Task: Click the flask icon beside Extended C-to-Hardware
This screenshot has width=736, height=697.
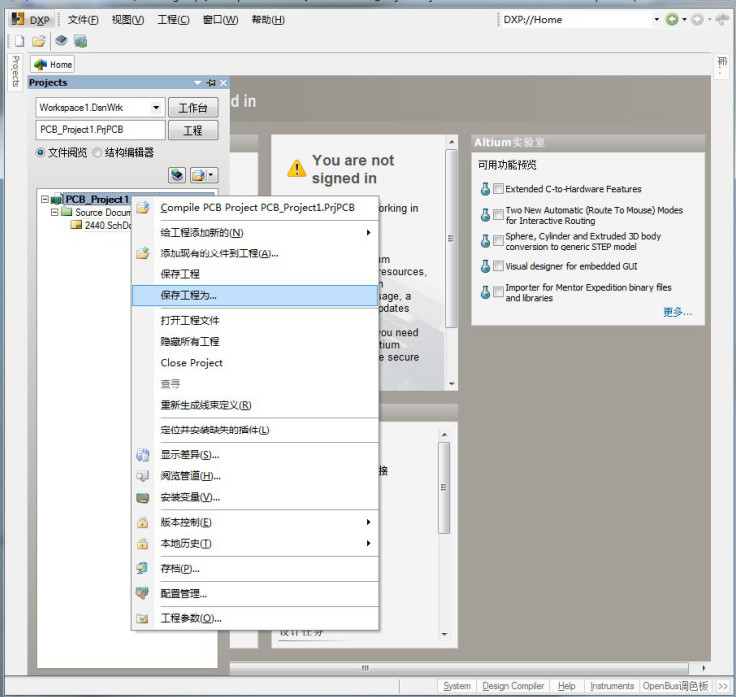Action: pyautogui.click(x=485, y=189)
